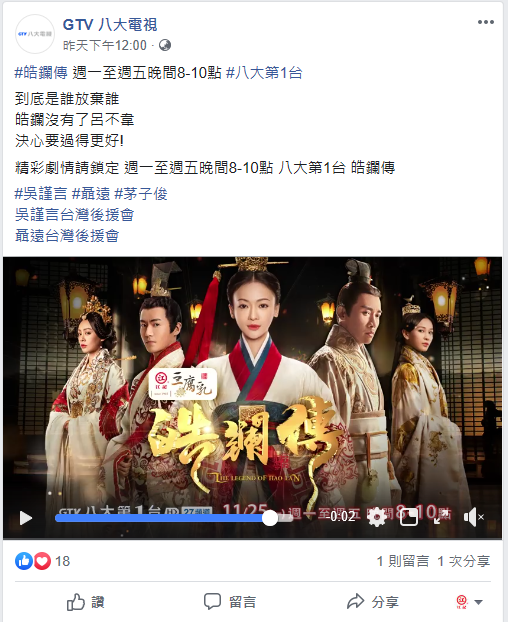Open the 聶遠台灣後援會 page link

click(67, 236)
